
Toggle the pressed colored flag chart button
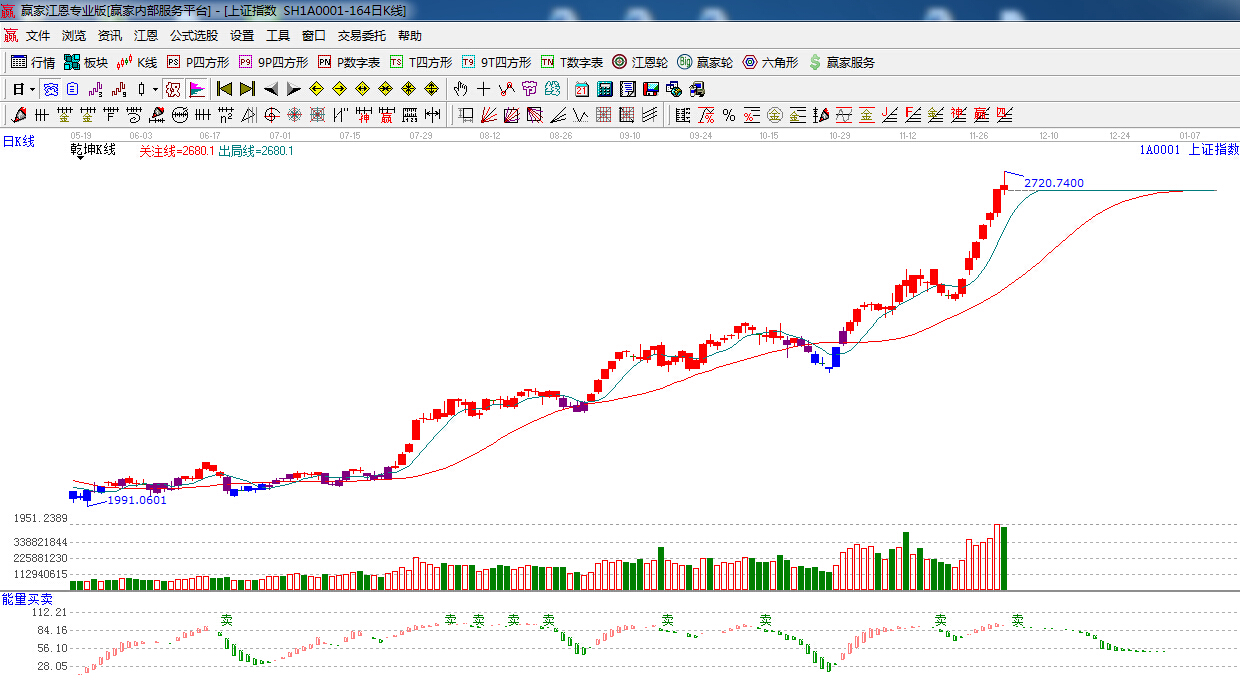coord(197,89)
